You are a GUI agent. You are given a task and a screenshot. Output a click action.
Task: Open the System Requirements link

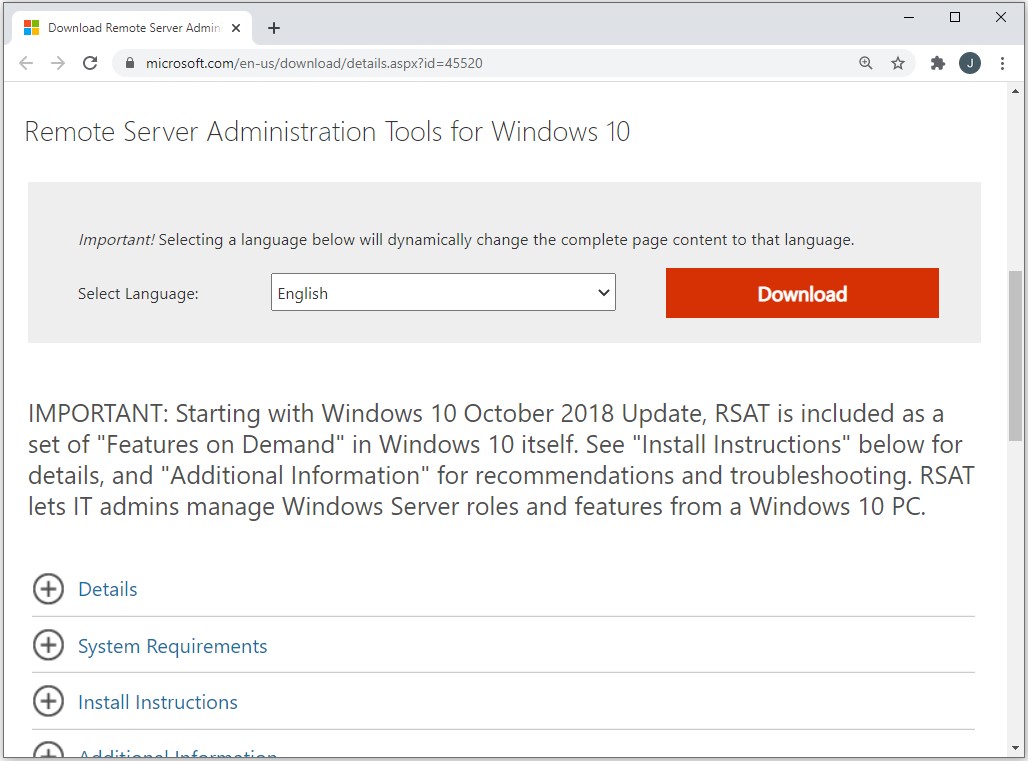tap(172, 646)
